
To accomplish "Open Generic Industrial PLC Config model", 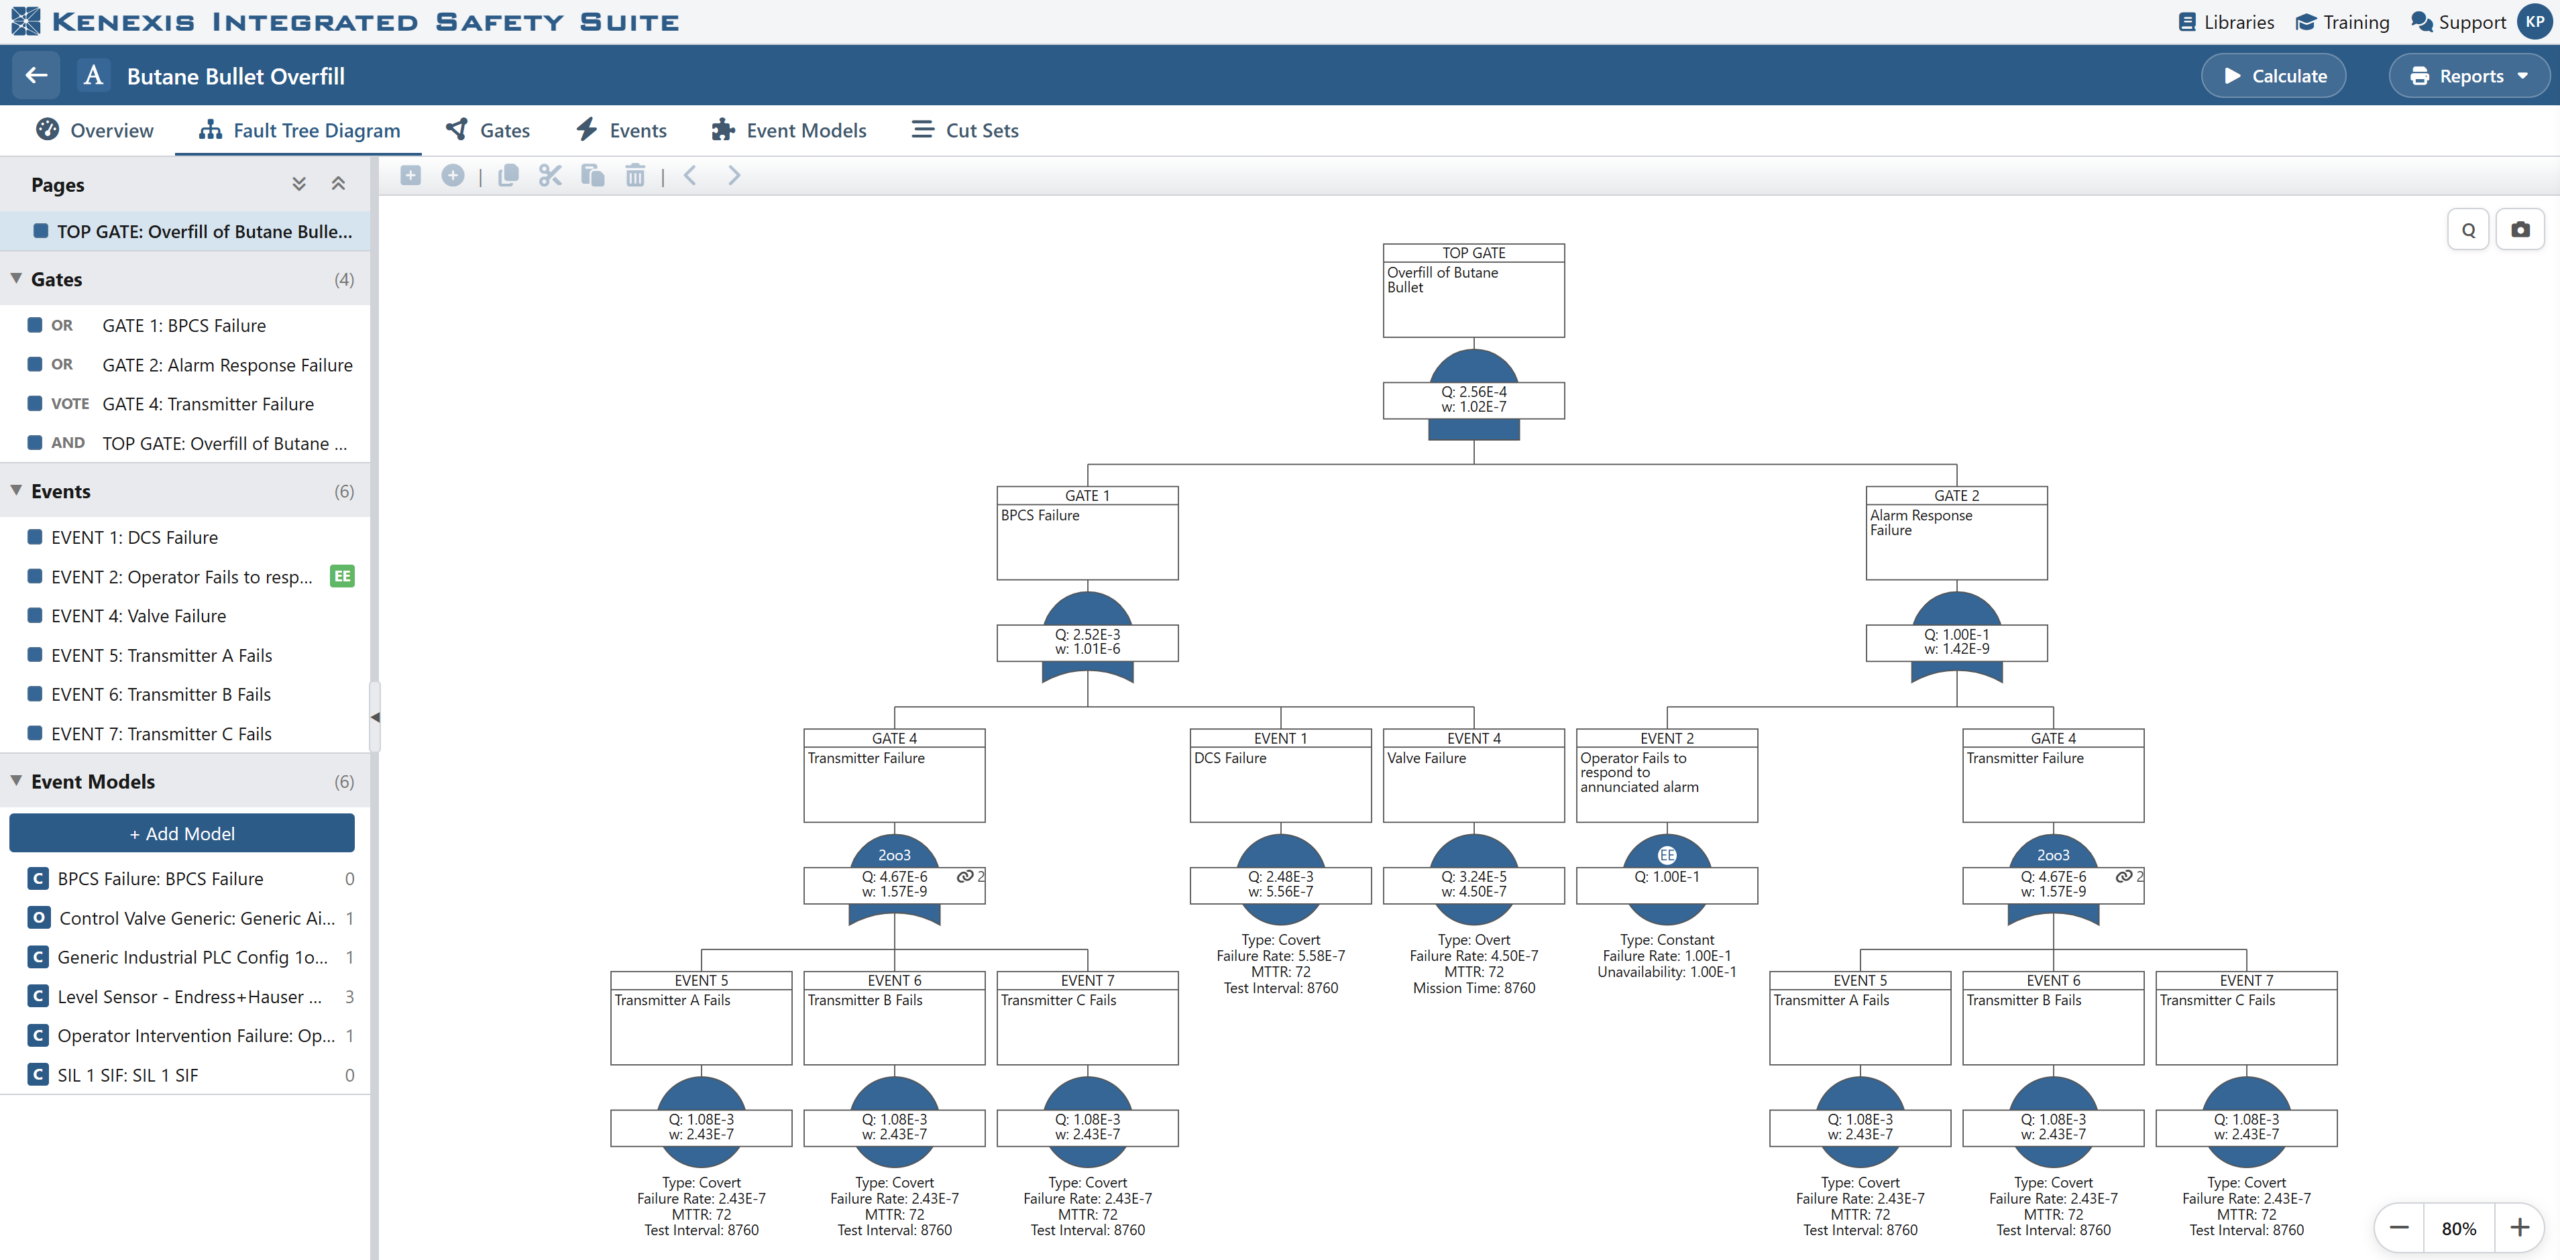I will tap(185, 957).
